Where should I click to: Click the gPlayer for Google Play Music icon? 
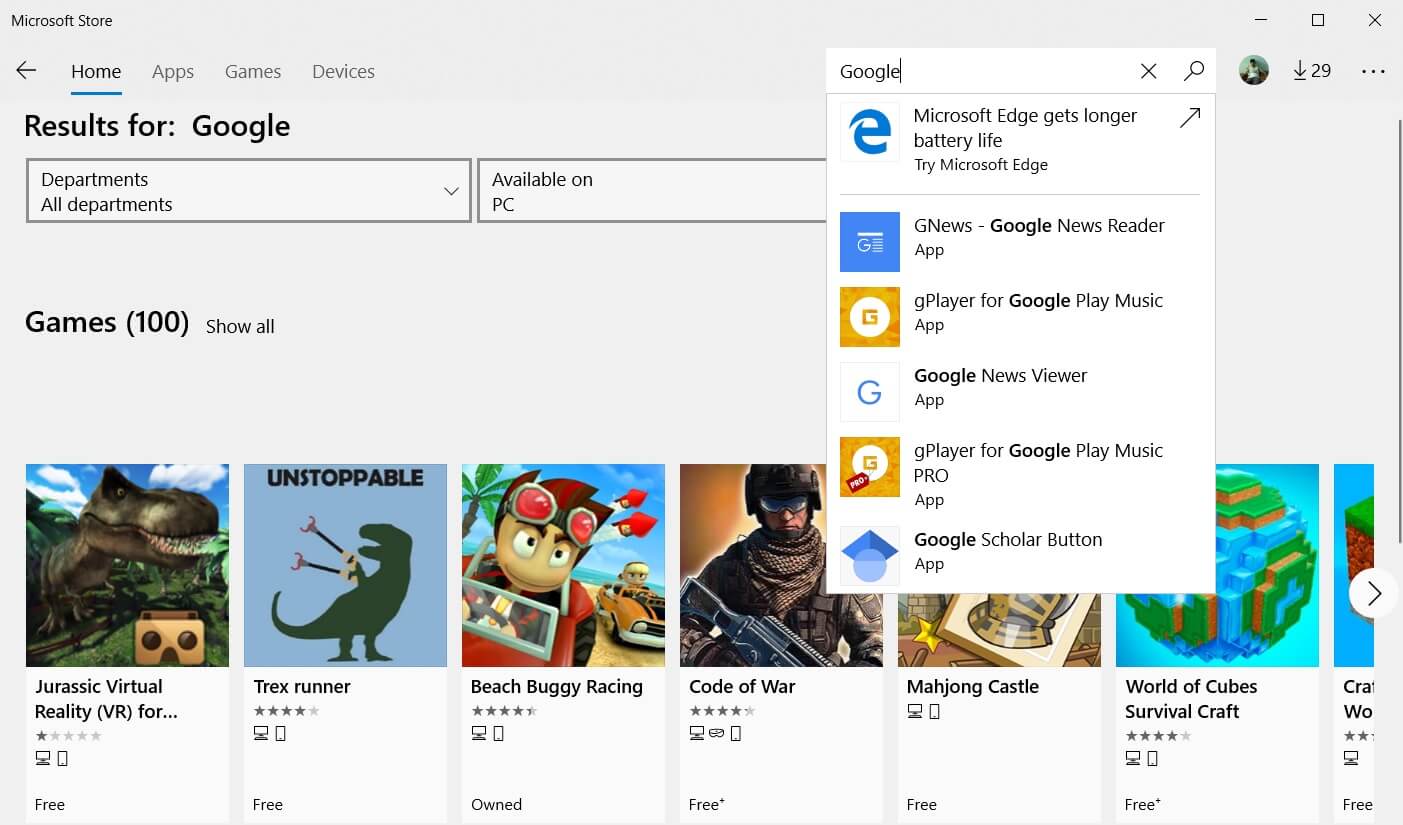[x=869, y=316]
